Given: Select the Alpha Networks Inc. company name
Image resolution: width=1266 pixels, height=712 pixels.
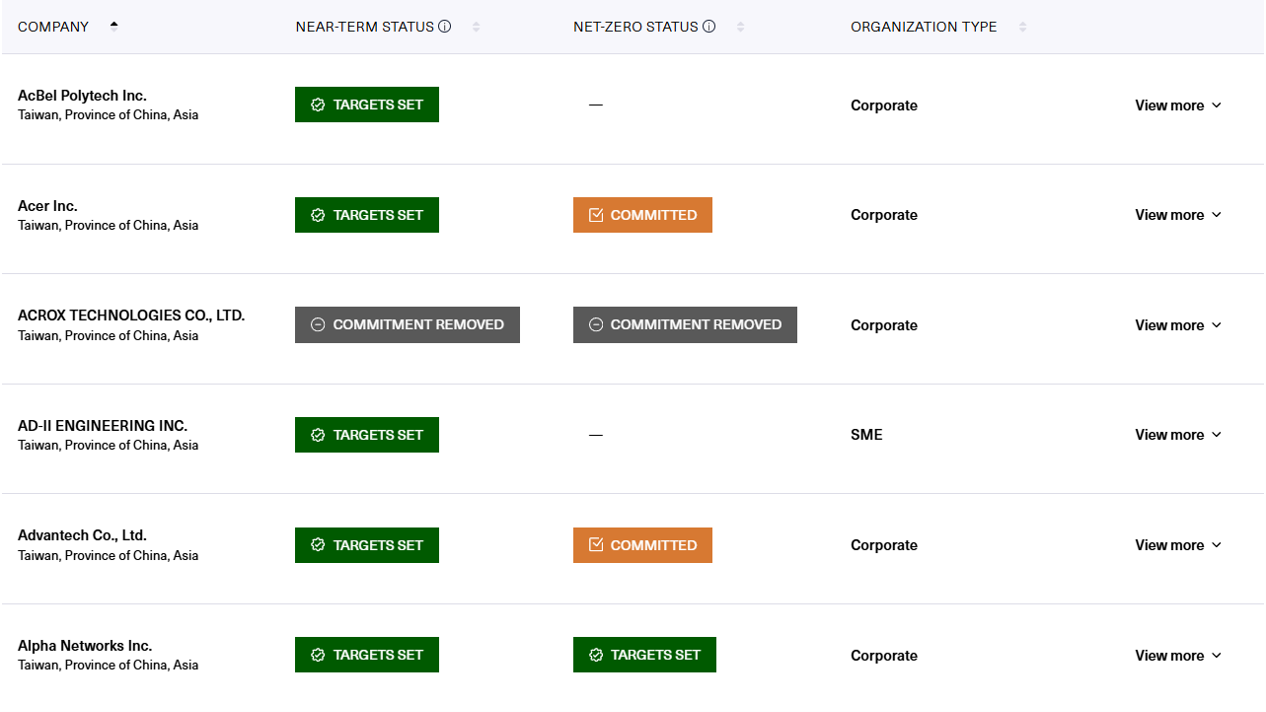Looking at the screenshot, I should pyautogui.click(x=85, y=646).
